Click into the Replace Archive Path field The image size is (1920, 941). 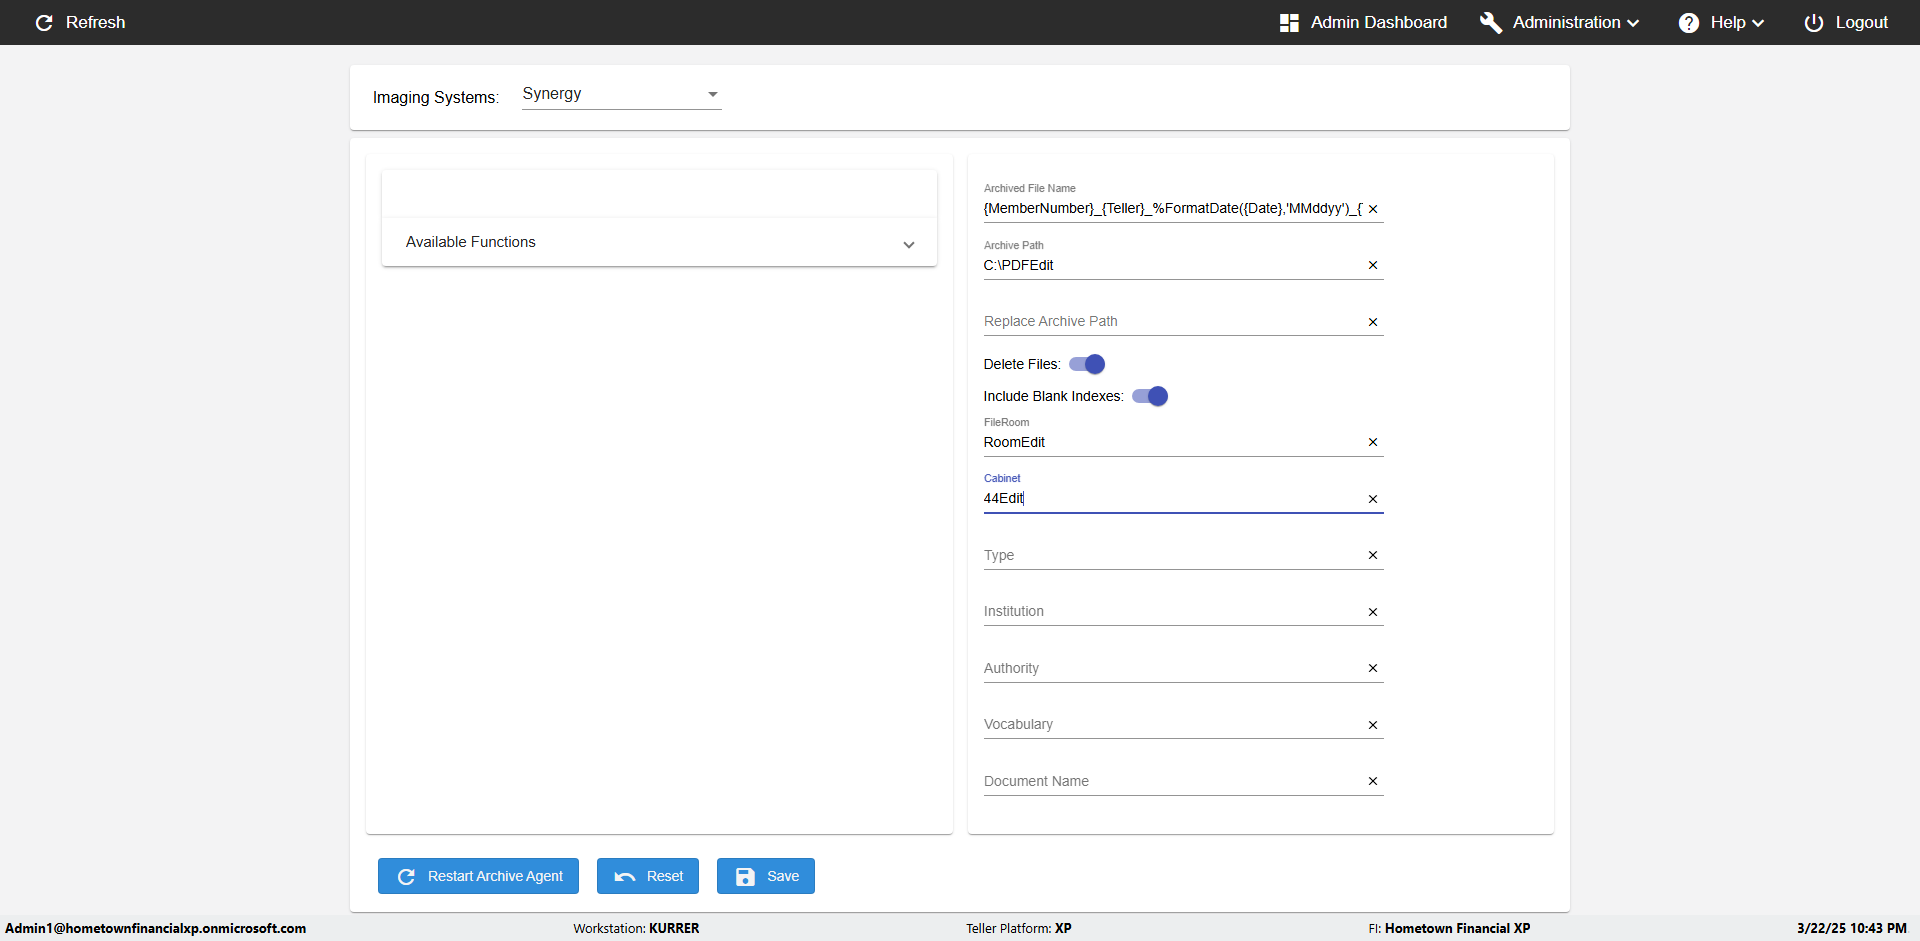[1170, 321]
